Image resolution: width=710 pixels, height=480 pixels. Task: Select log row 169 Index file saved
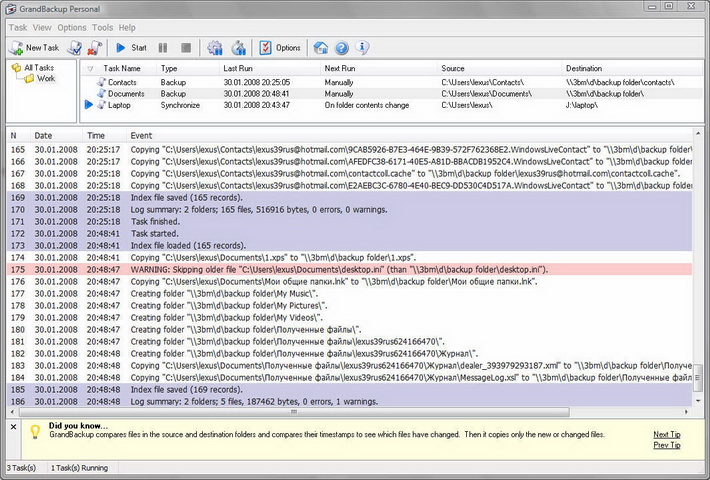coord(349,197)
